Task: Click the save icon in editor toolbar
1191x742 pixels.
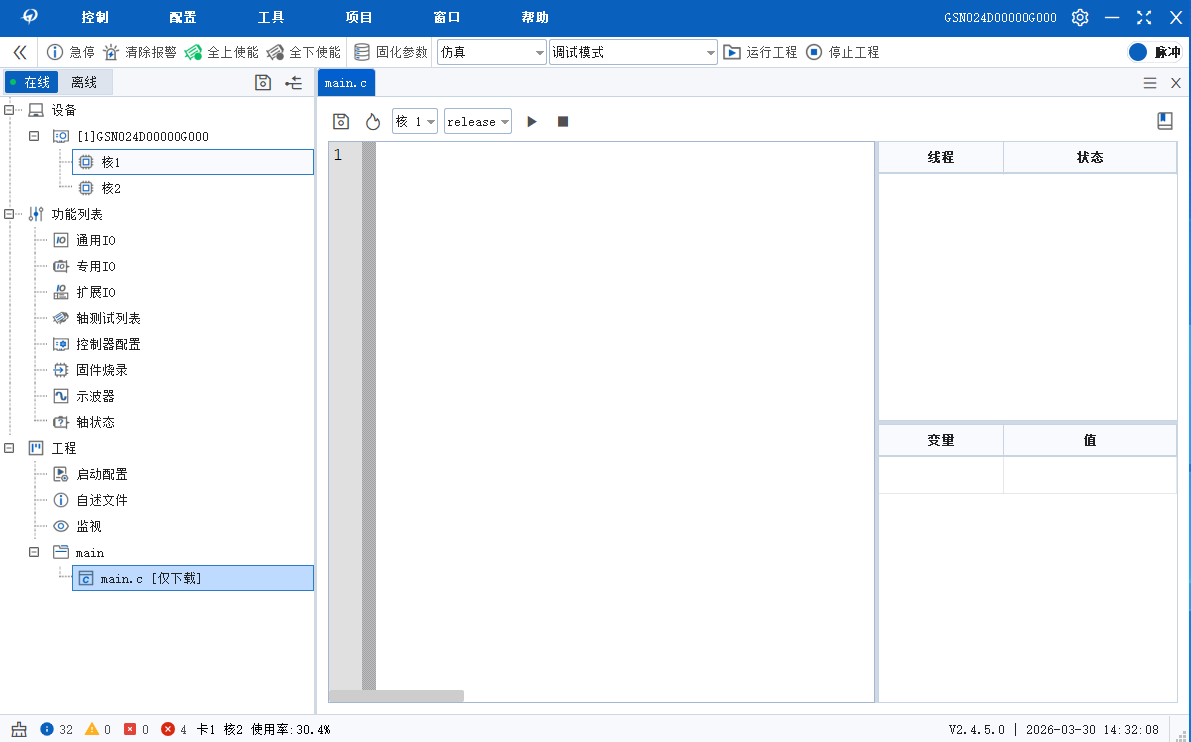Action: coord(341,121)
